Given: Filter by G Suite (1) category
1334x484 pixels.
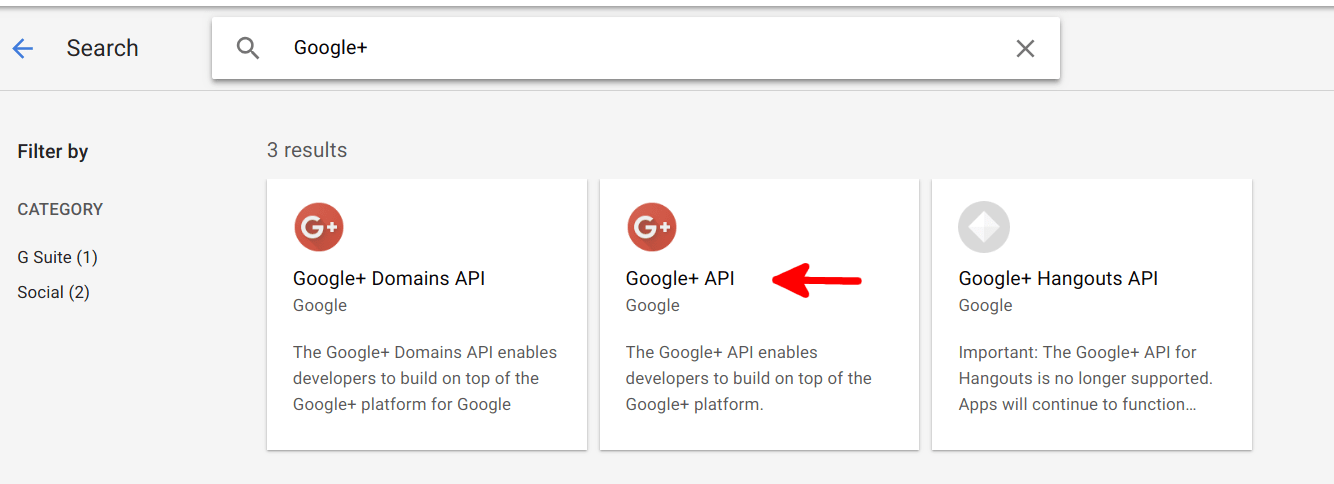Looking at the screenshot, I should click(58, 257).
